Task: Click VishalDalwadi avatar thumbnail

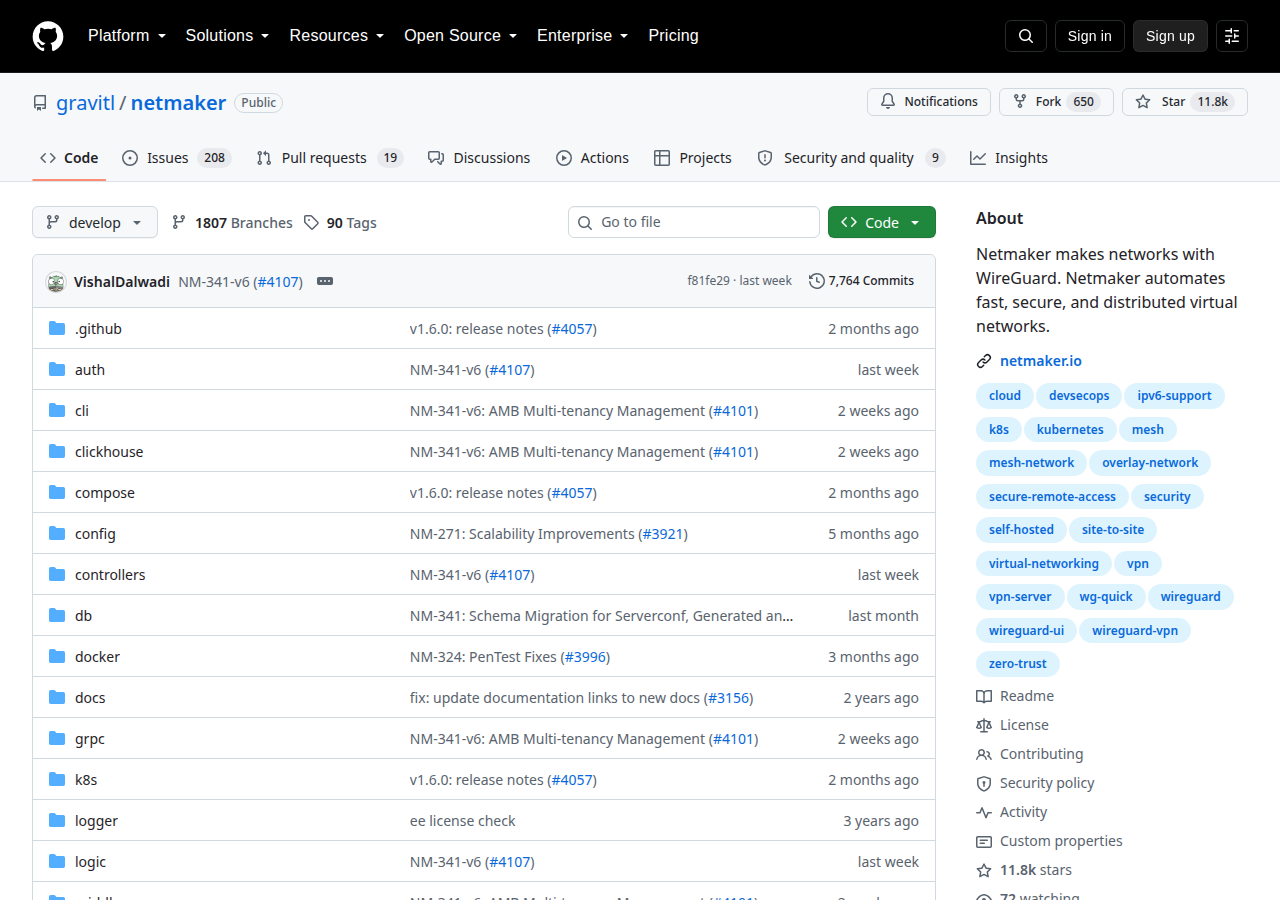Action: pyautogui.click(x=56, y=282)
